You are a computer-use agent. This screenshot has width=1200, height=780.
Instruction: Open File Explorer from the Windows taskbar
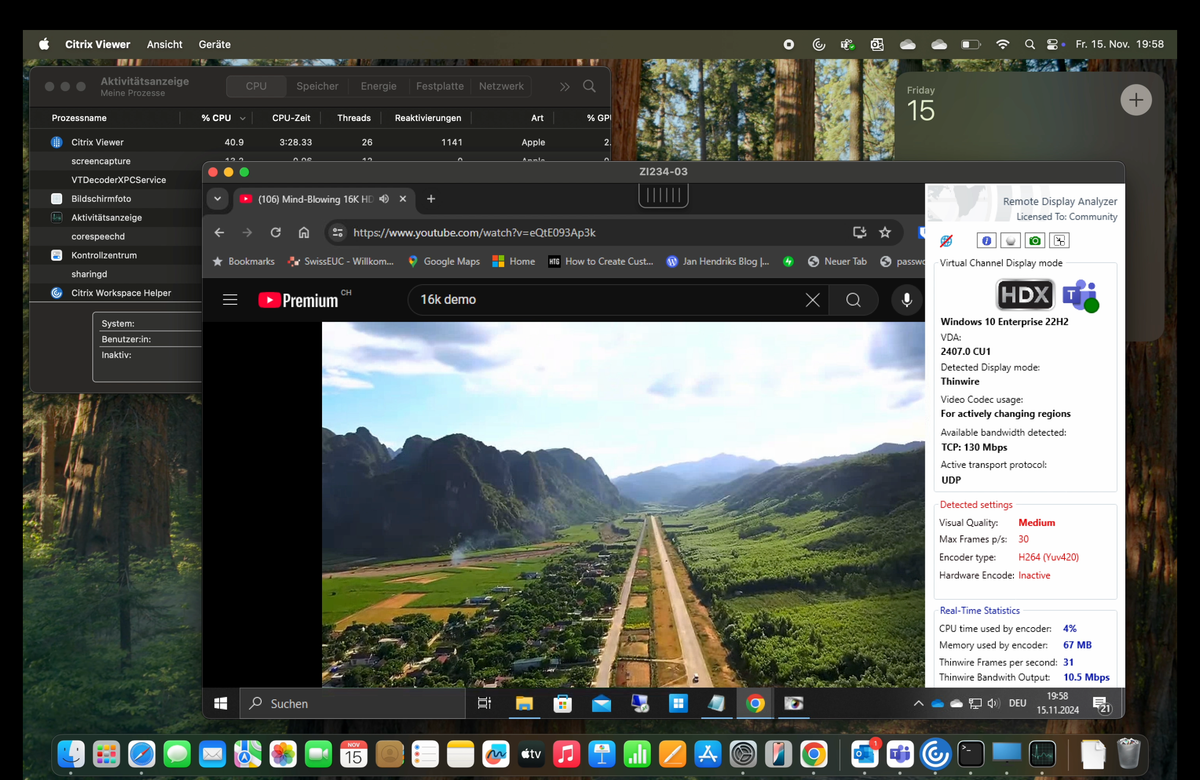(x=524, y=704)
